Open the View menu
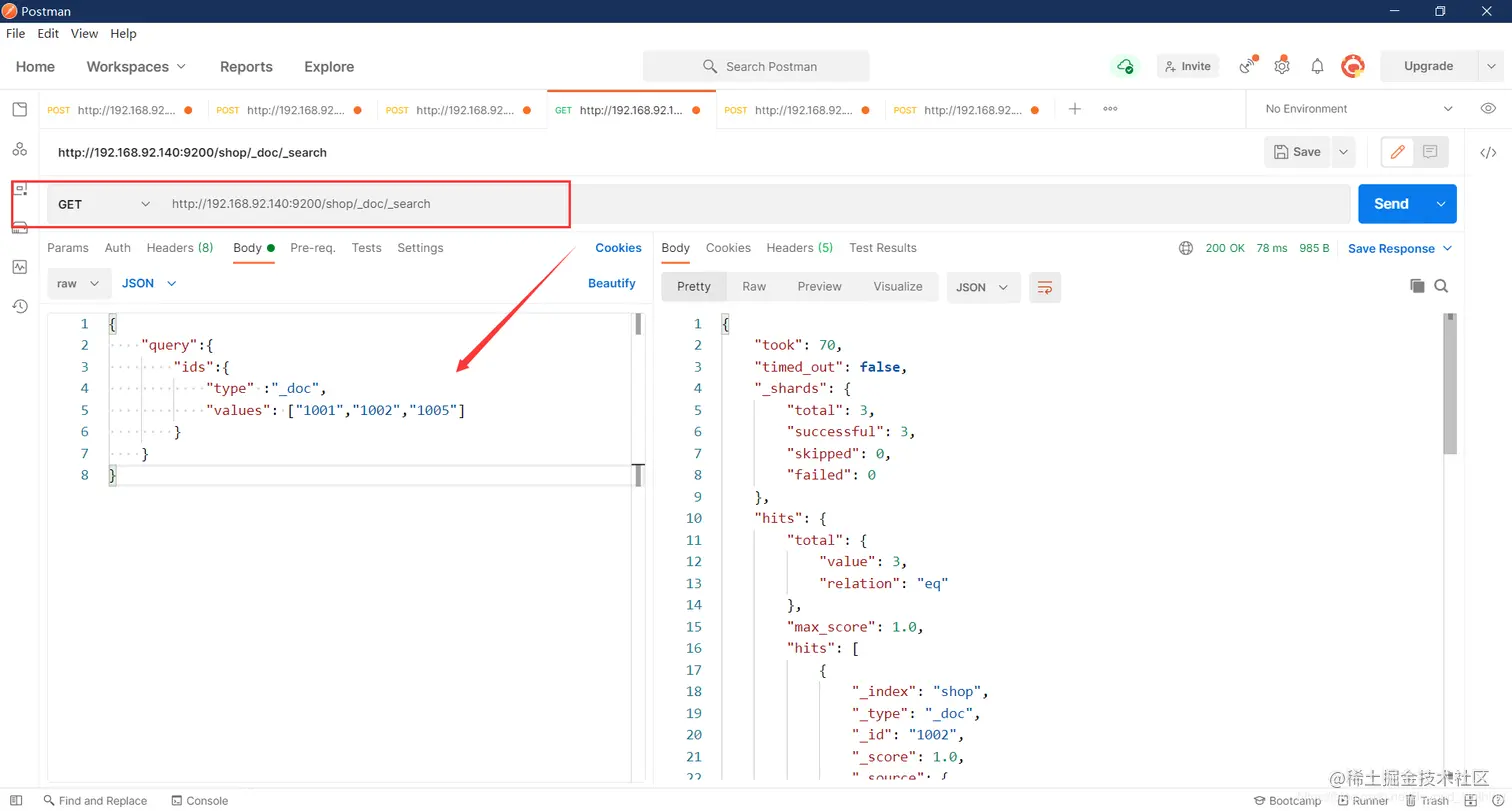The image size is (1512, 811). (x=84, y=33)
